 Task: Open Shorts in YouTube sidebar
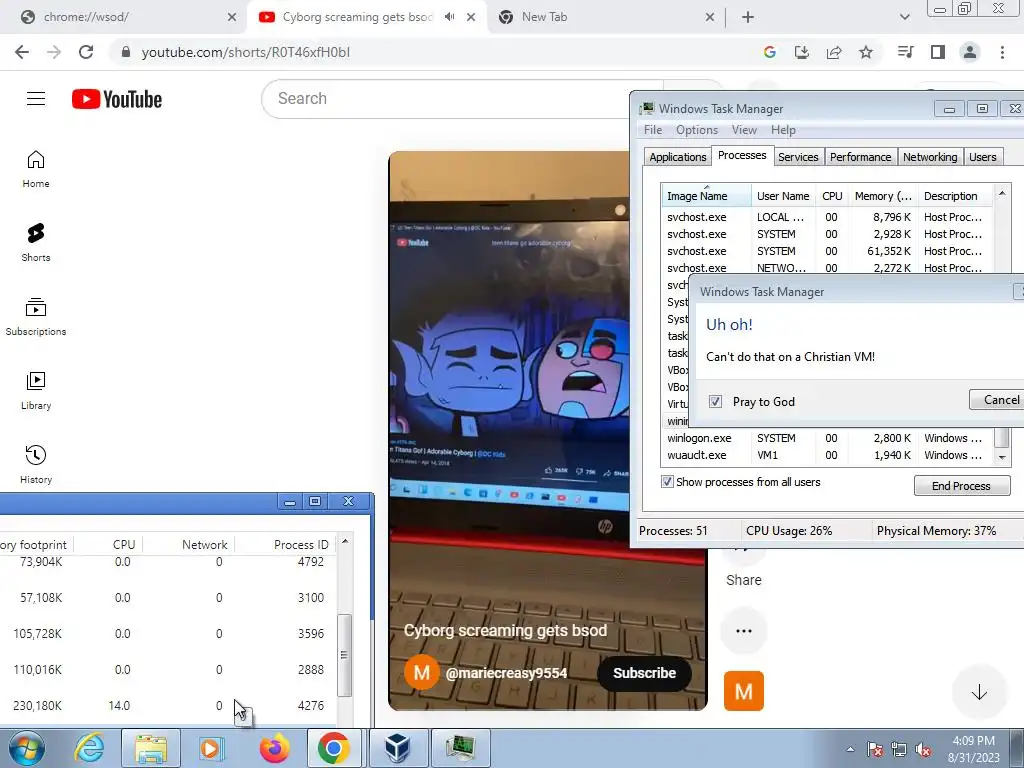pyautogui.click(x=36, y=243)
